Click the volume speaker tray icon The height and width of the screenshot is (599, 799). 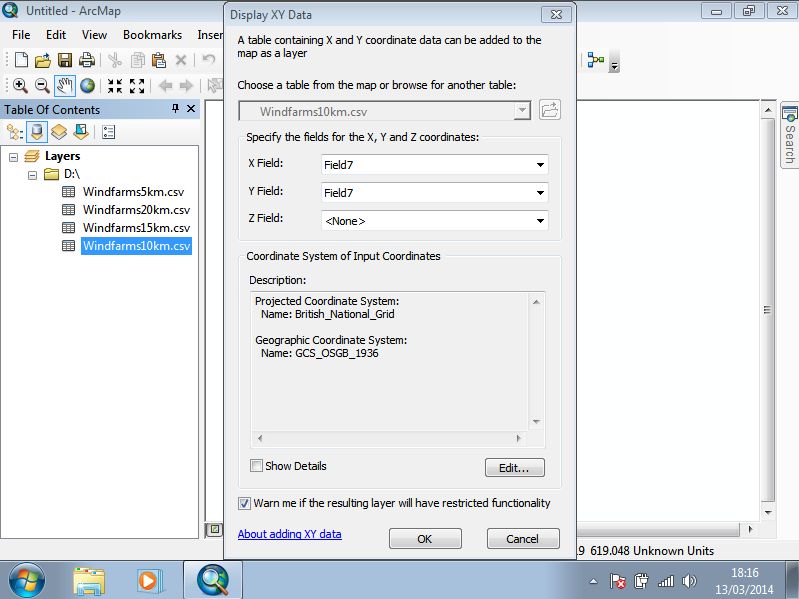(x=689, y=581)
